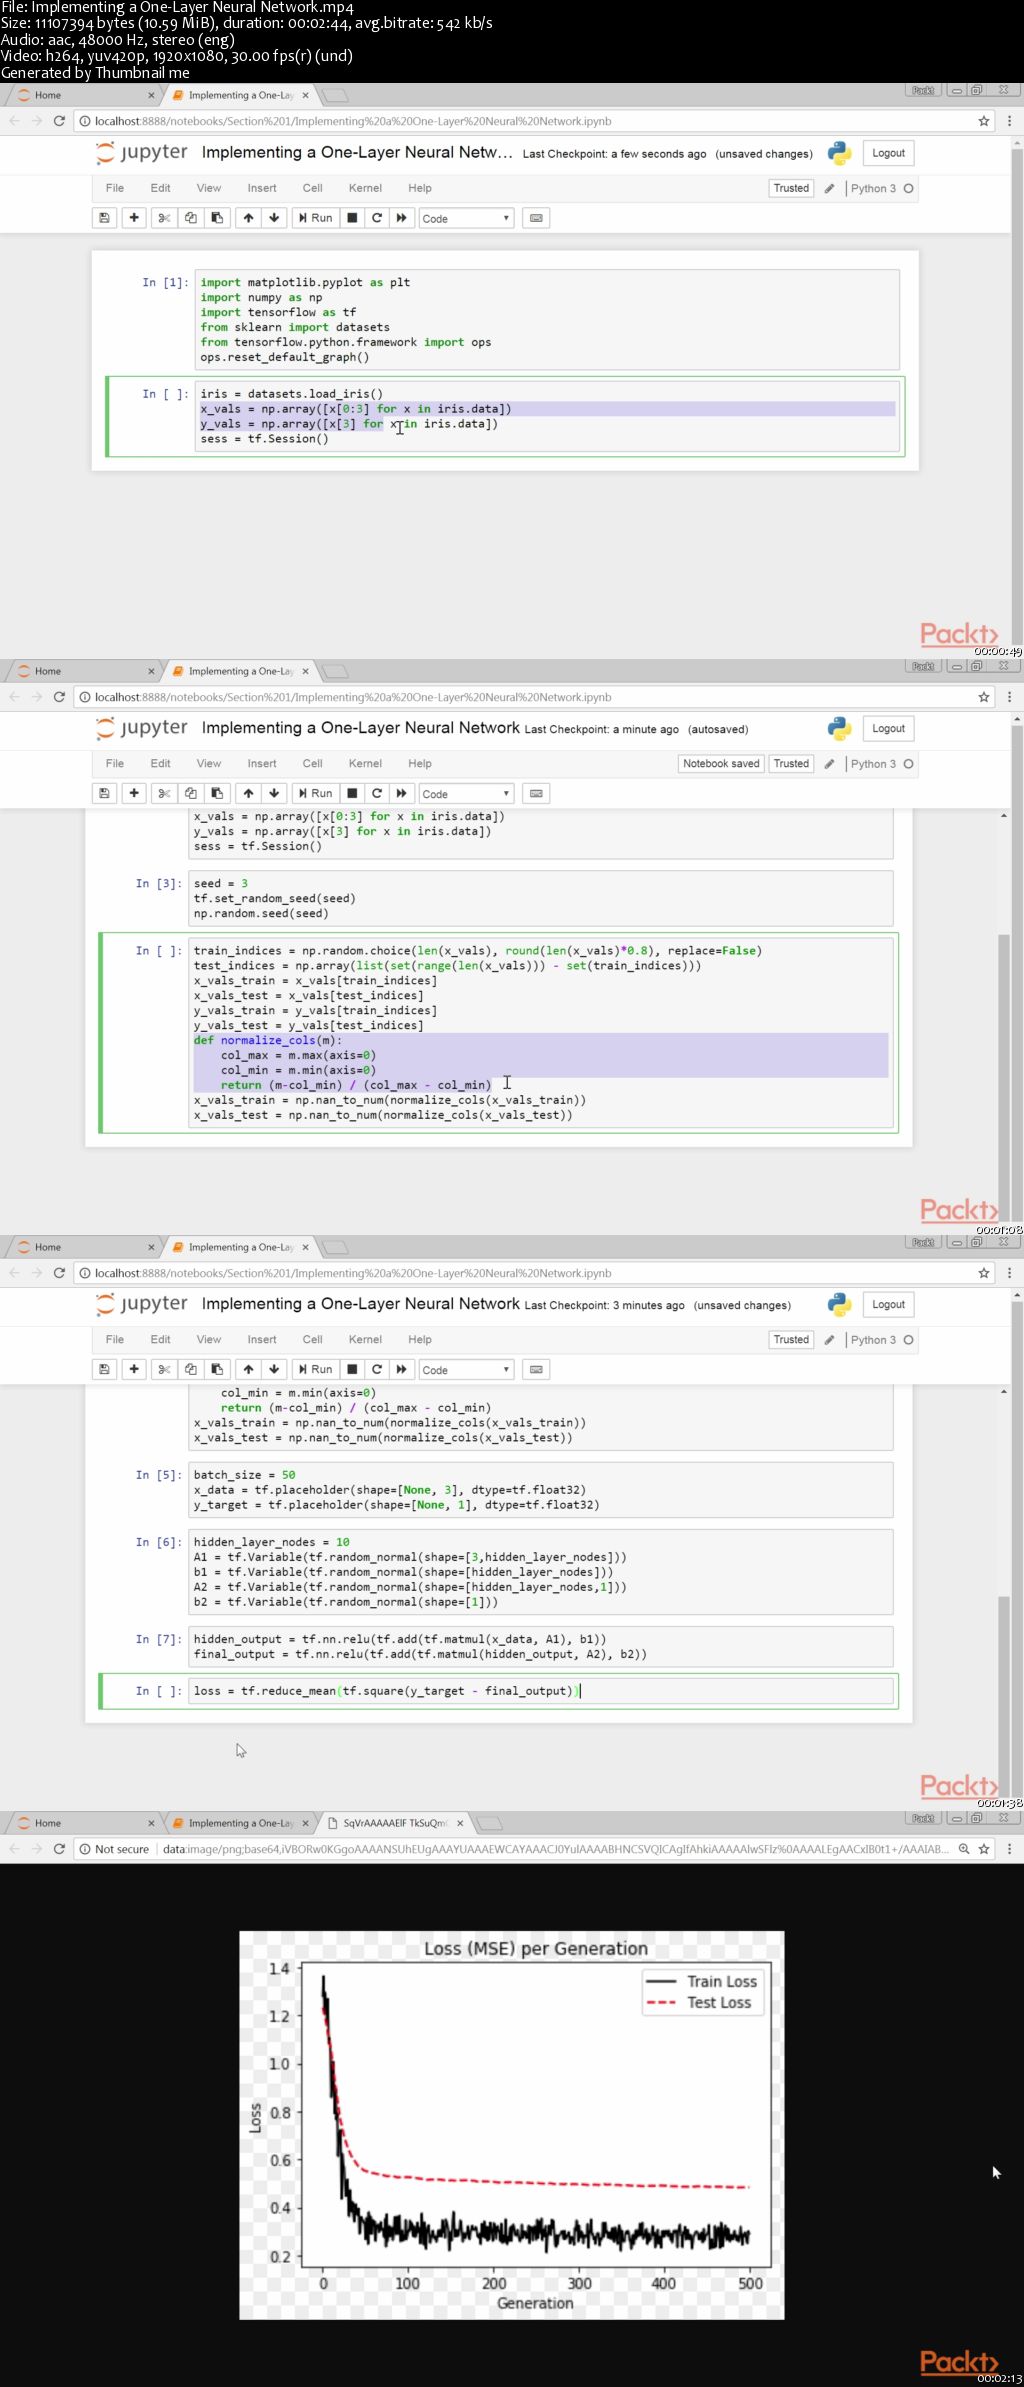Viewport: 1024px width, 2387px height.
Task: Click Logout in the top frame's Jupyter header
Action: (x=888, y=153)
